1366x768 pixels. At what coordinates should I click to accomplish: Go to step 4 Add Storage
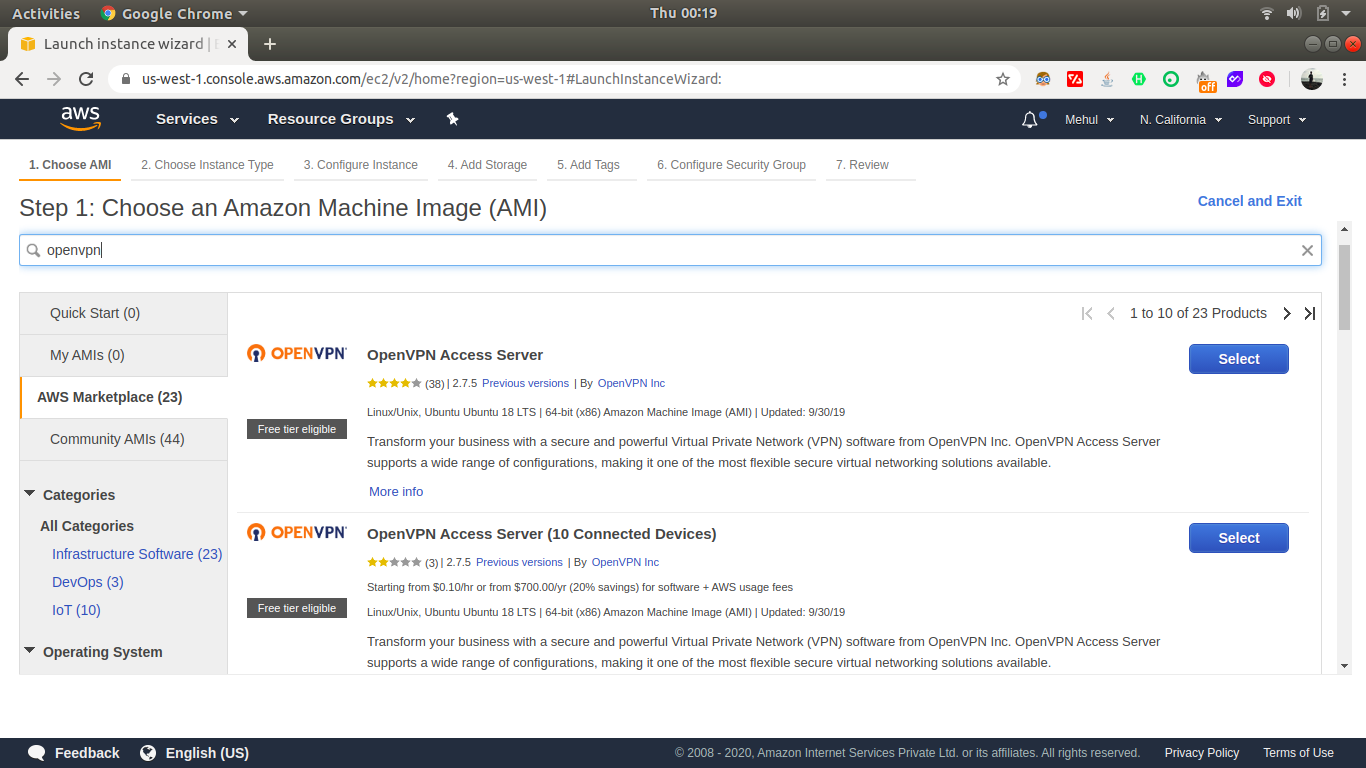[487, 165]
